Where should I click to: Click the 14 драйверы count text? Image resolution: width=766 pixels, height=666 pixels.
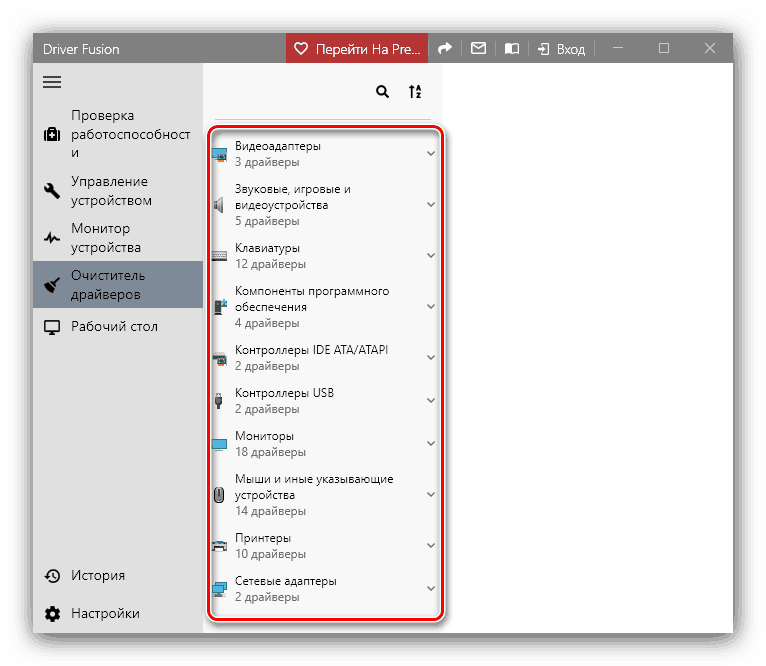pos(270,511)
